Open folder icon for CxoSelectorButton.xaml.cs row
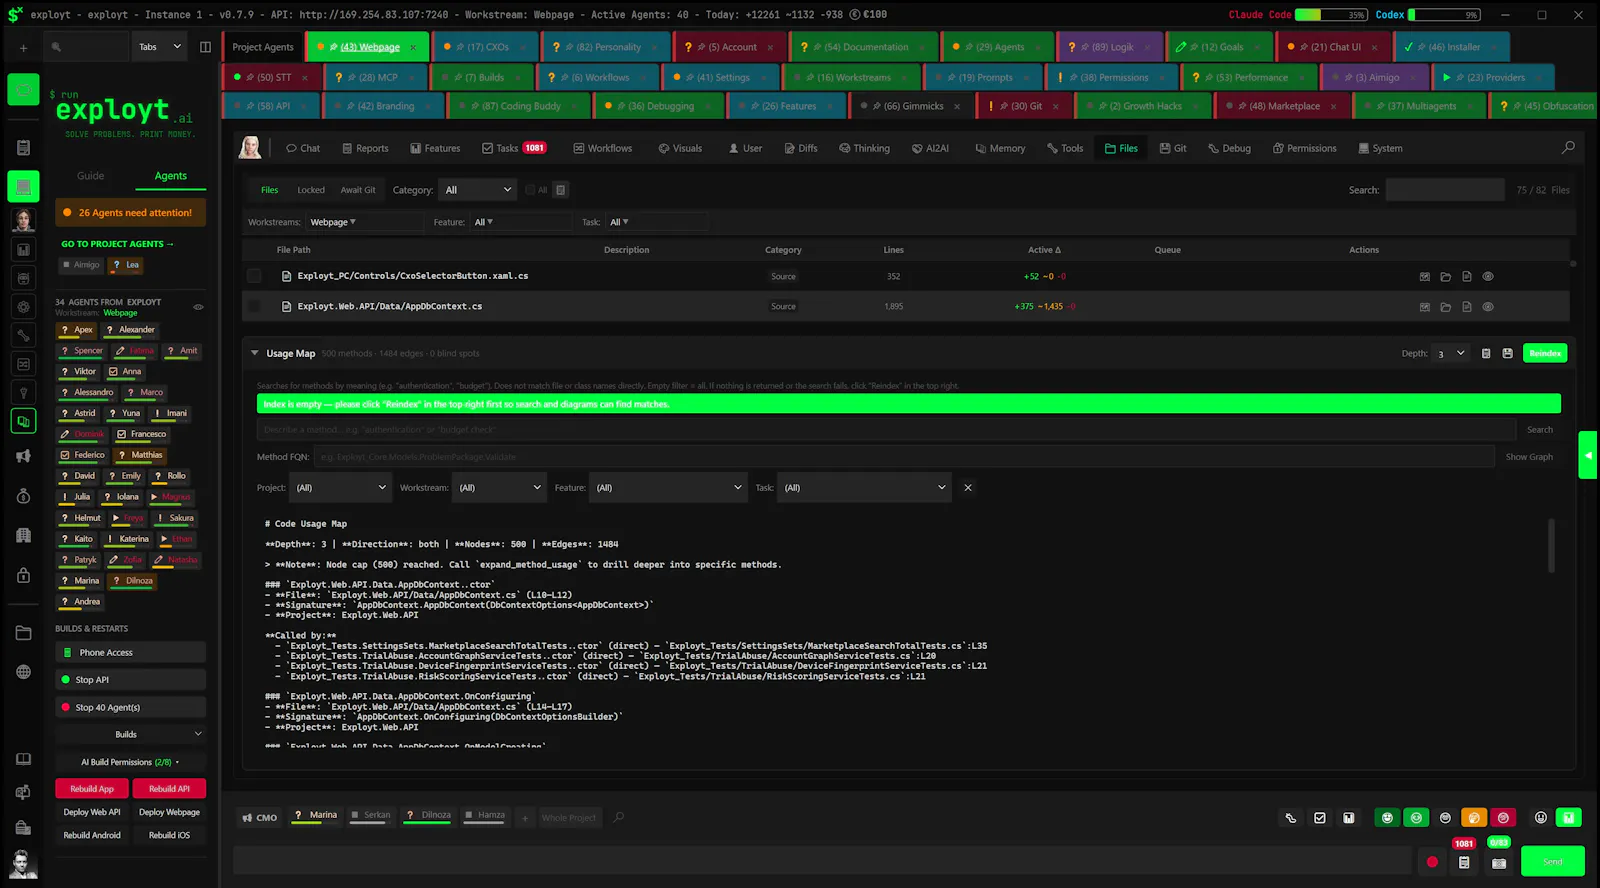Image resolution: width=1600 pixels, height=888 pixels. pos(1445,276)
